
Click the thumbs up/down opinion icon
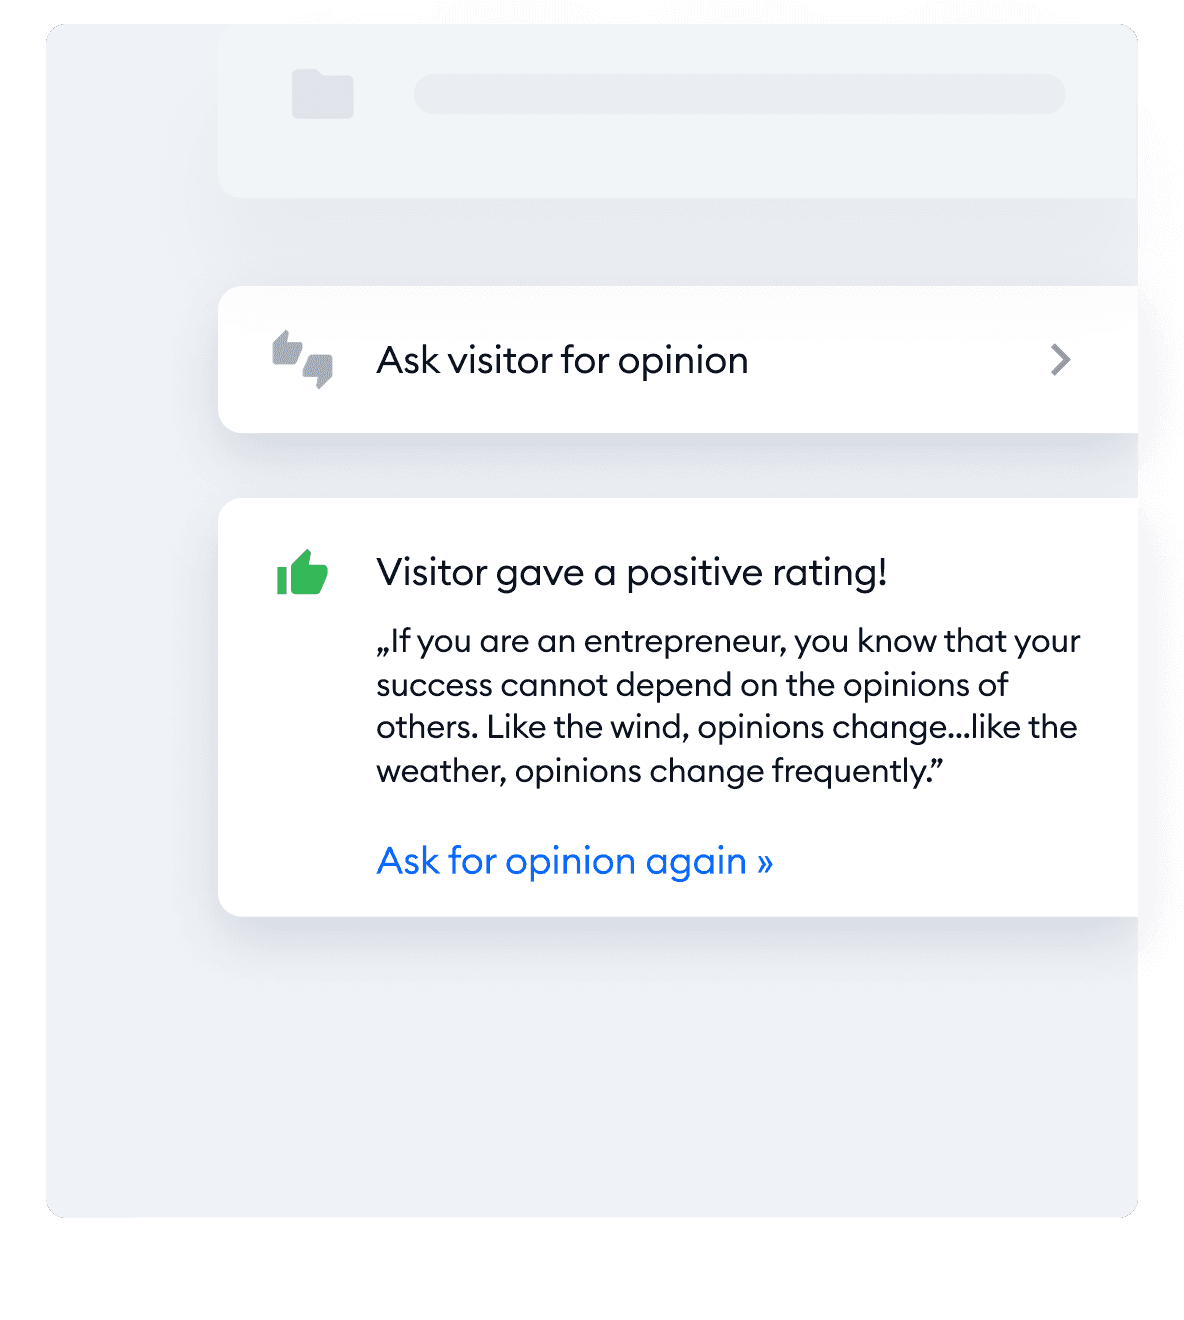pyautogui.click(x=302, y=359)
